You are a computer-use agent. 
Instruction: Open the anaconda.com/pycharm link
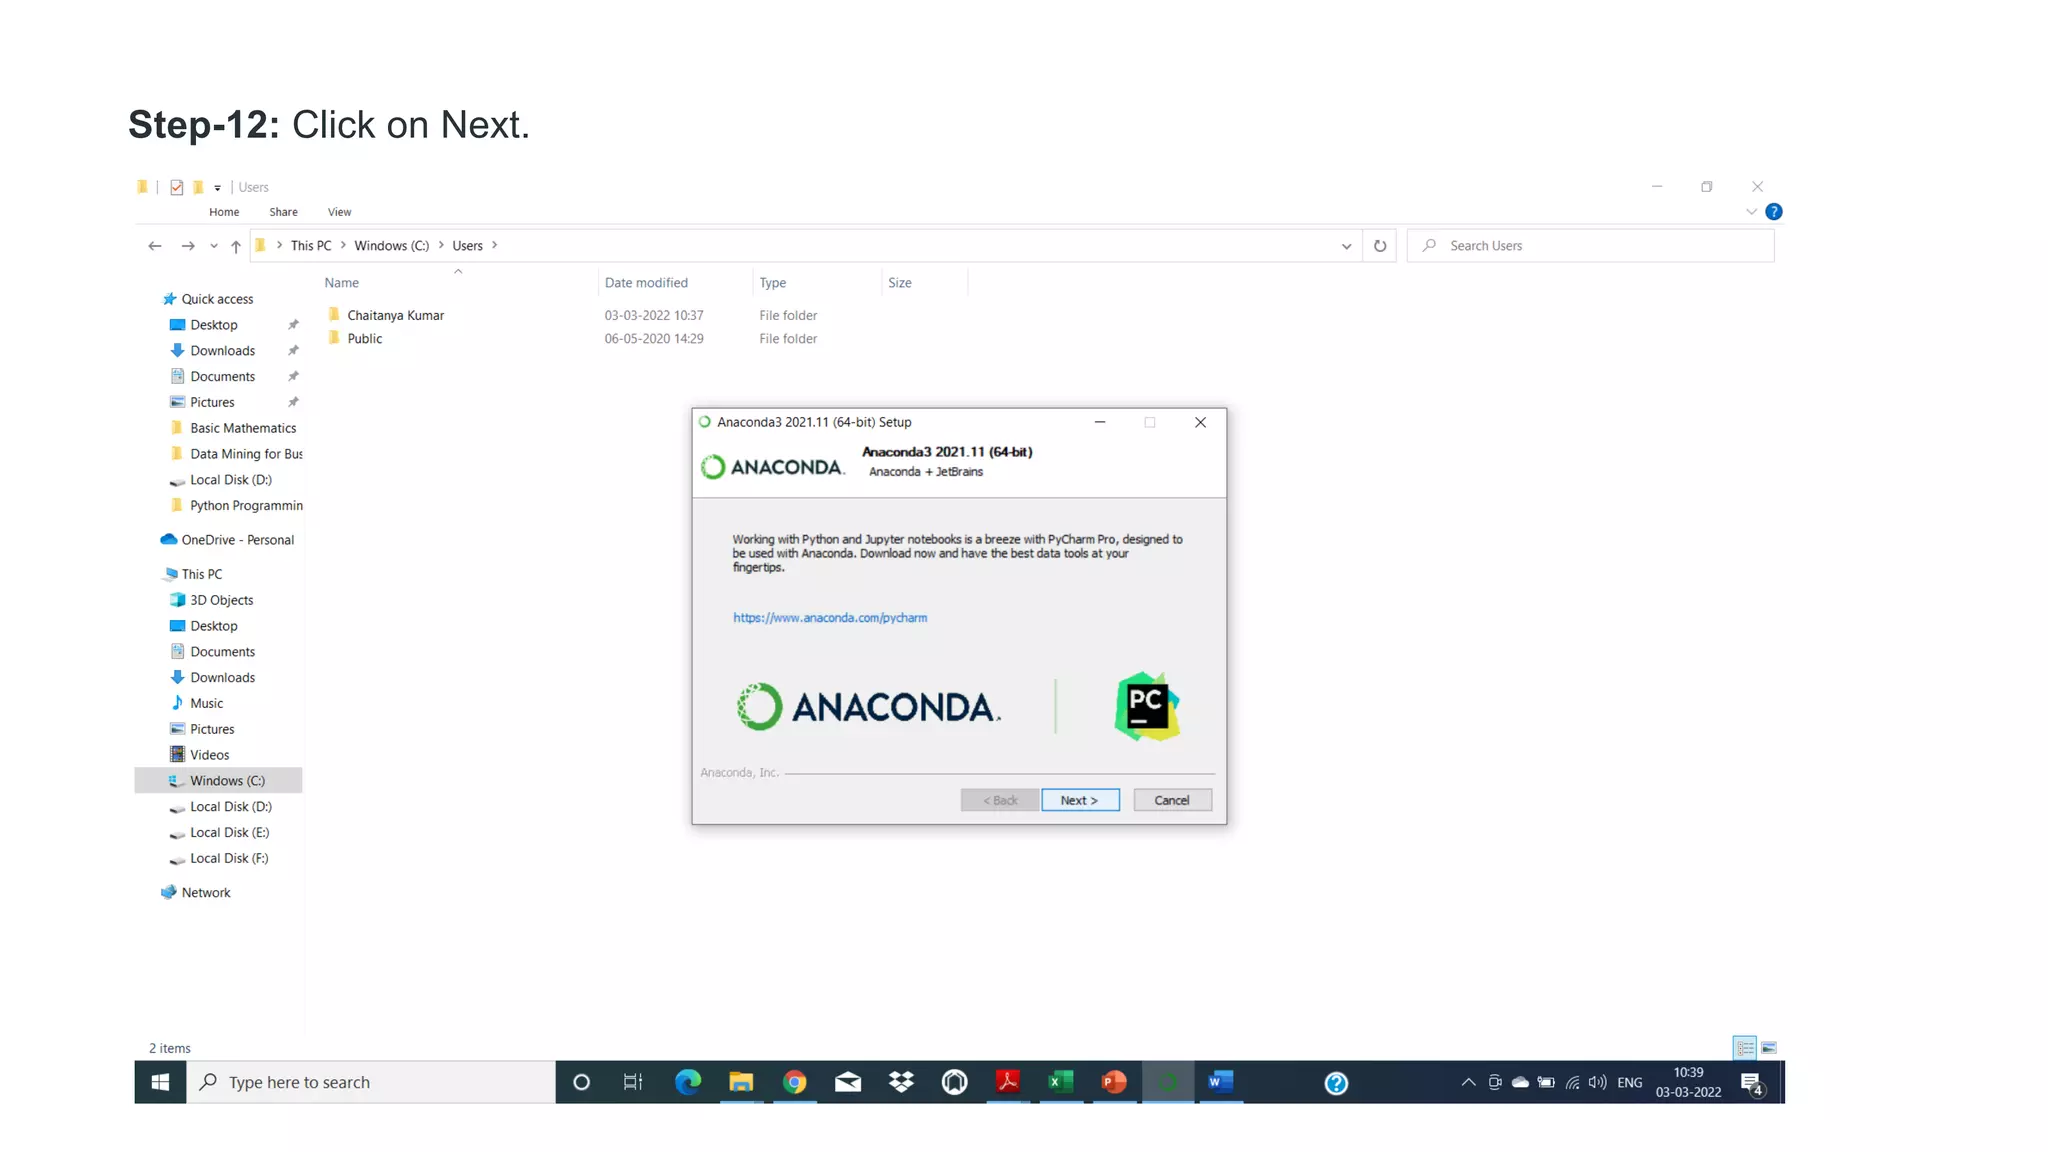click(x=829, y=618)
